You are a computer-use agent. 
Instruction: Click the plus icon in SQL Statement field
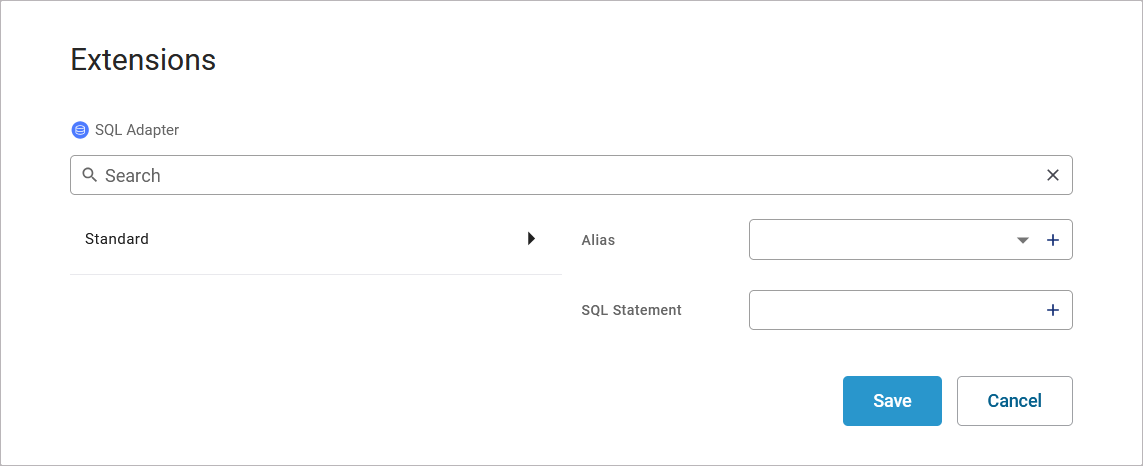coord(1052,311)
